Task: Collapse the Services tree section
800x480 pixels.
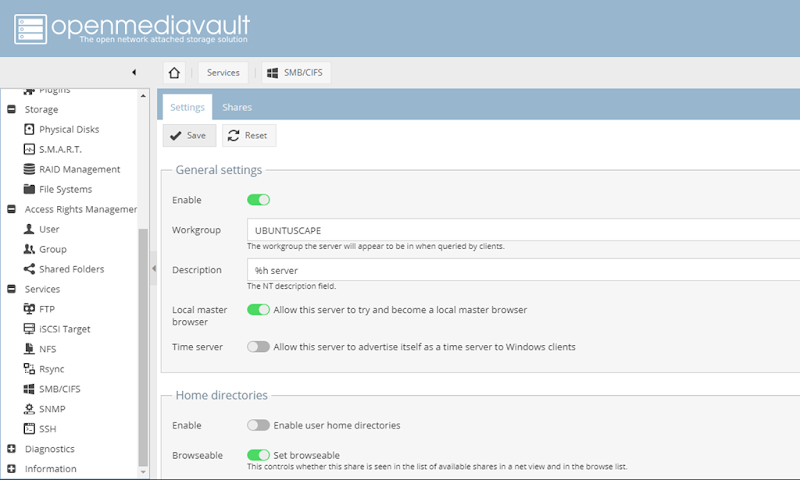Action: (11, 289)
